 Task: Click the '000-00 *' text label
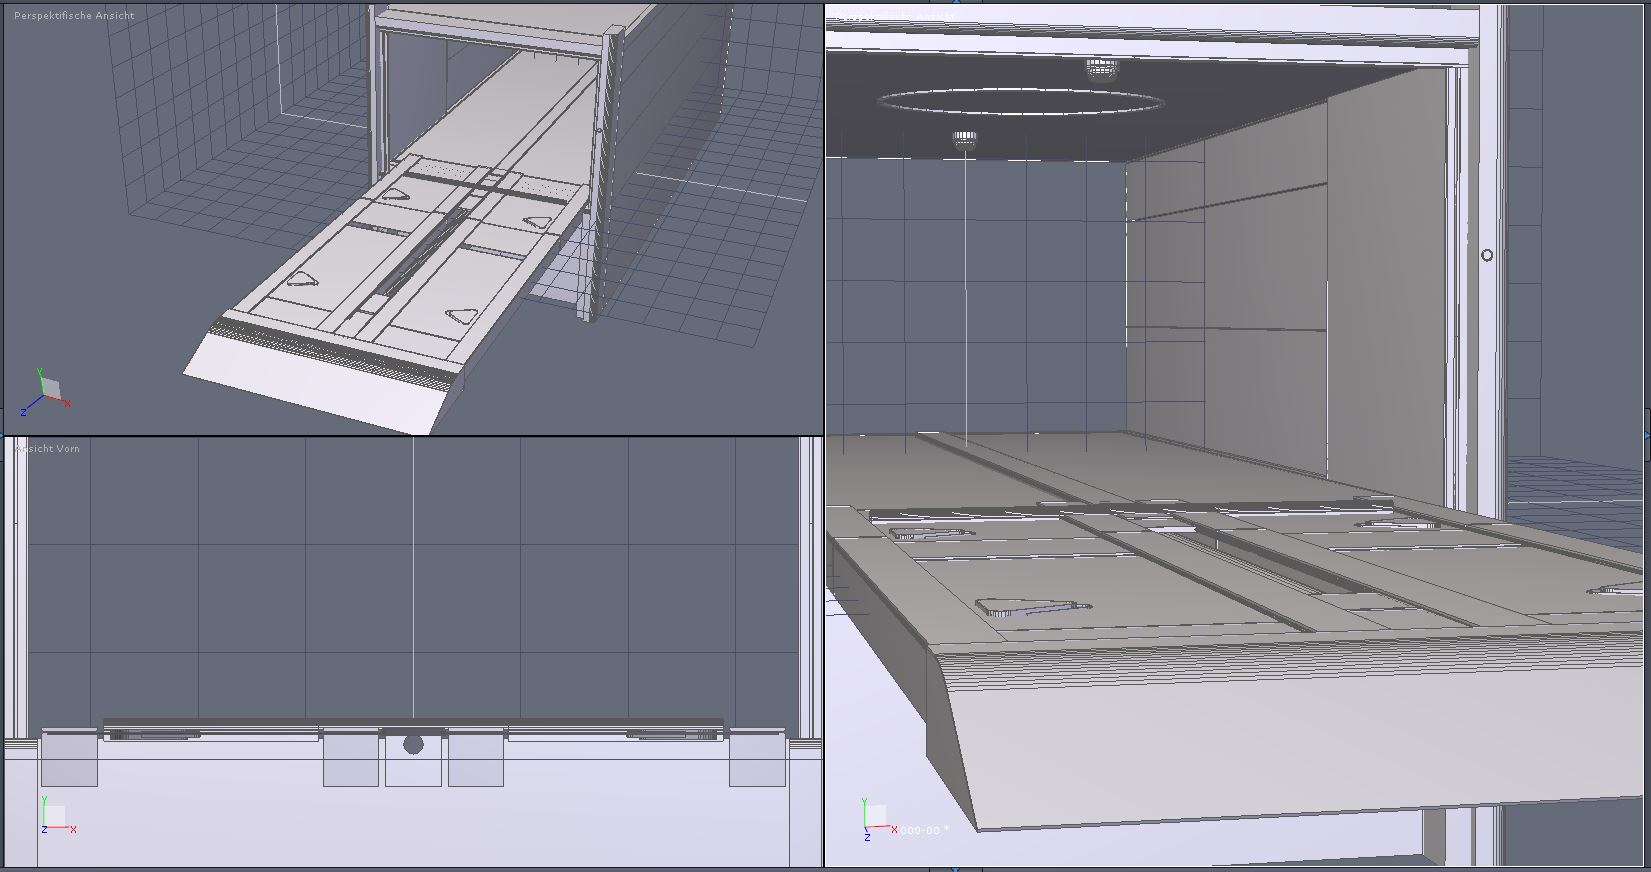tap(923, 830)
